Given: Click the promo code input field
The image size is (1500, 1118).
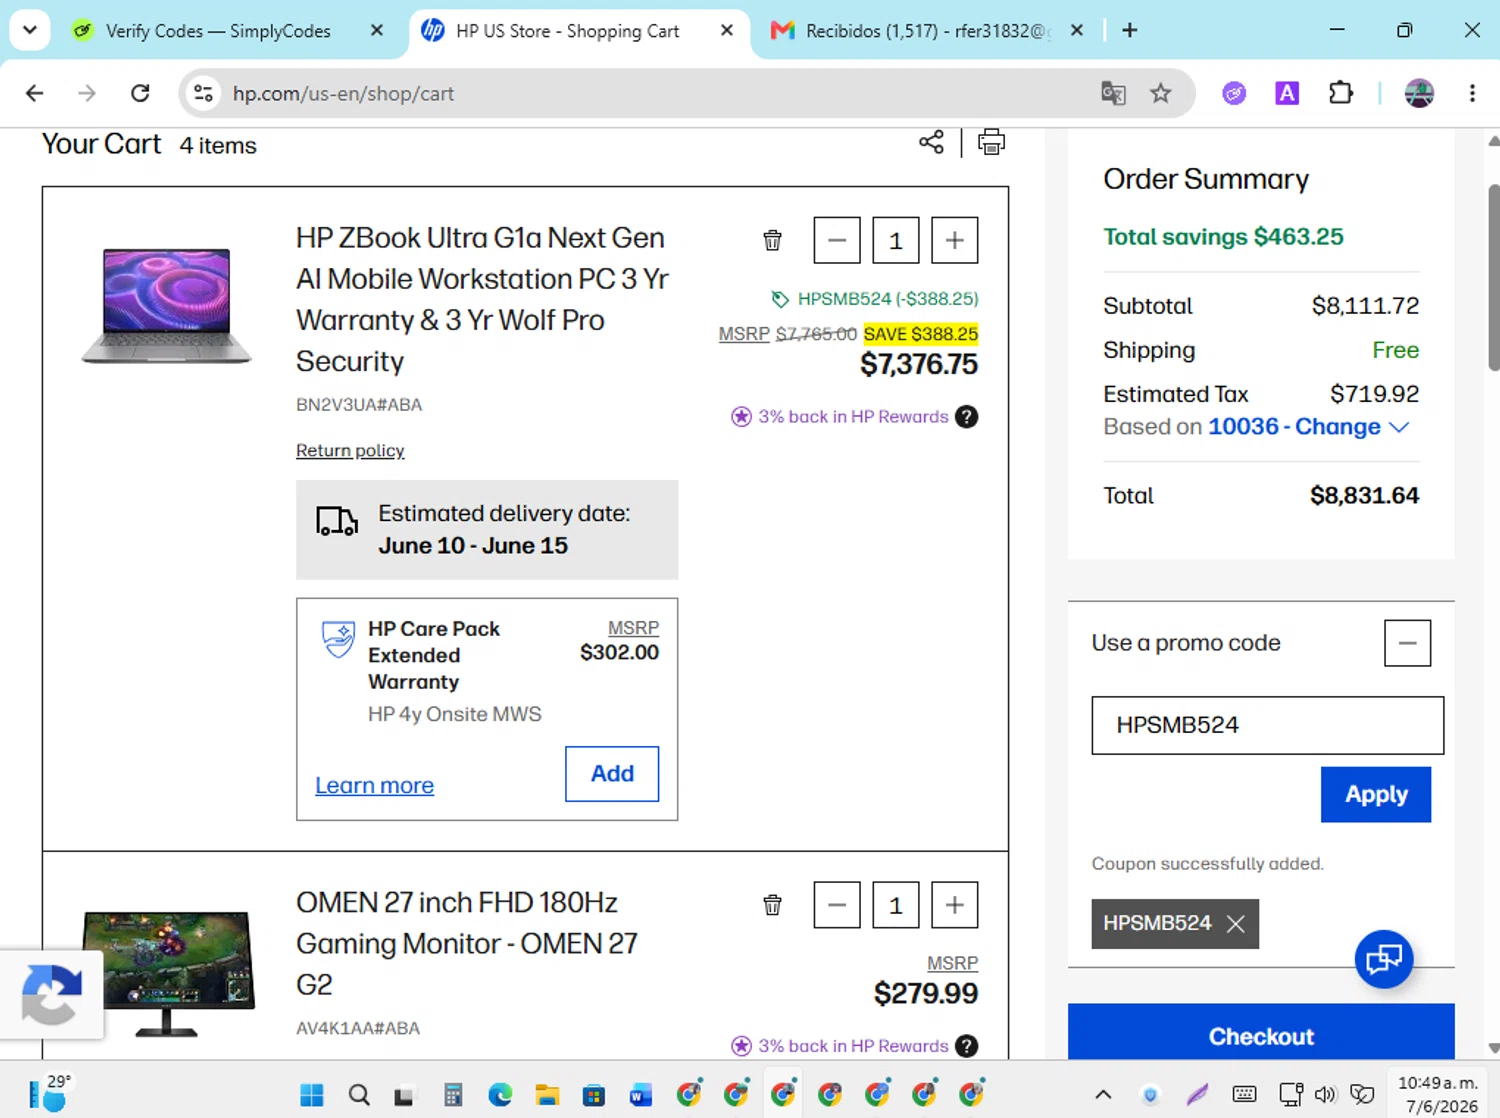Looking at the screenshot, I should coord(1267,725).
